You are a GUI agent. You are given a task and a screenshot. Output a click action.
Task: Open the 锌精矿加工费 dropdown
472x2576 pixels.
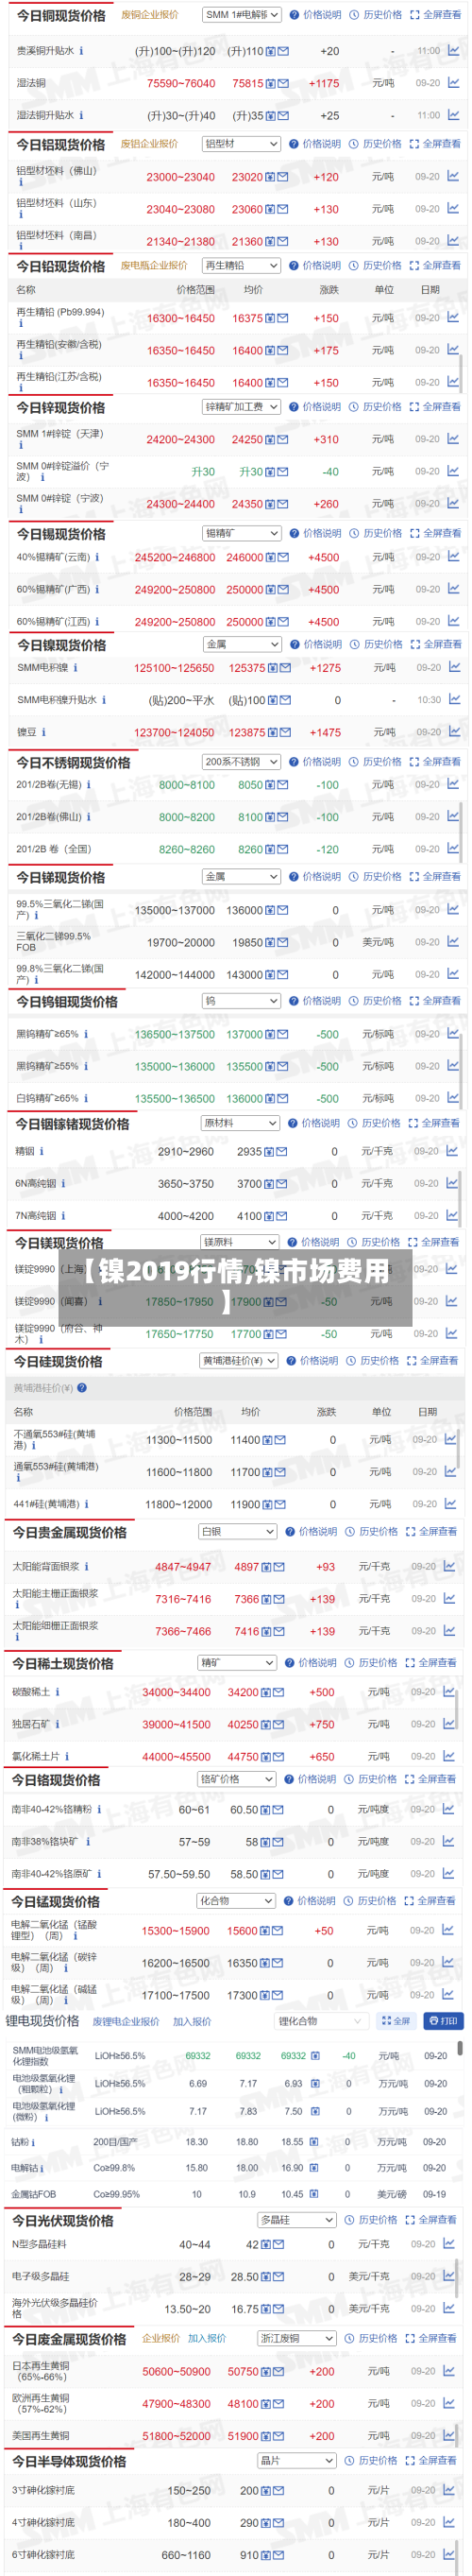coord(241,407)
